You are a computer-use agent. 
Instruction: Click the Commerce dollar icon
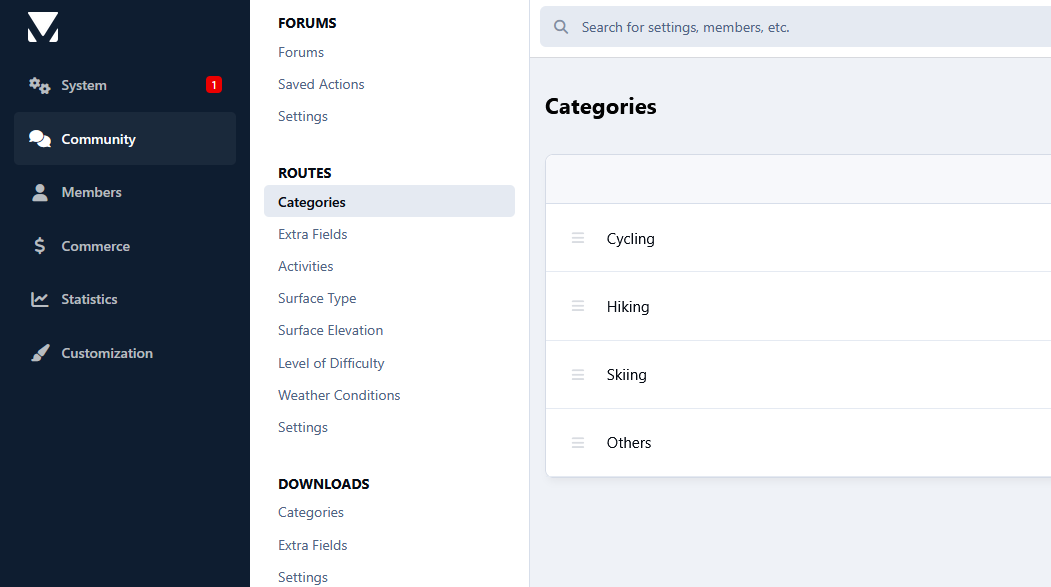[40, 246]
